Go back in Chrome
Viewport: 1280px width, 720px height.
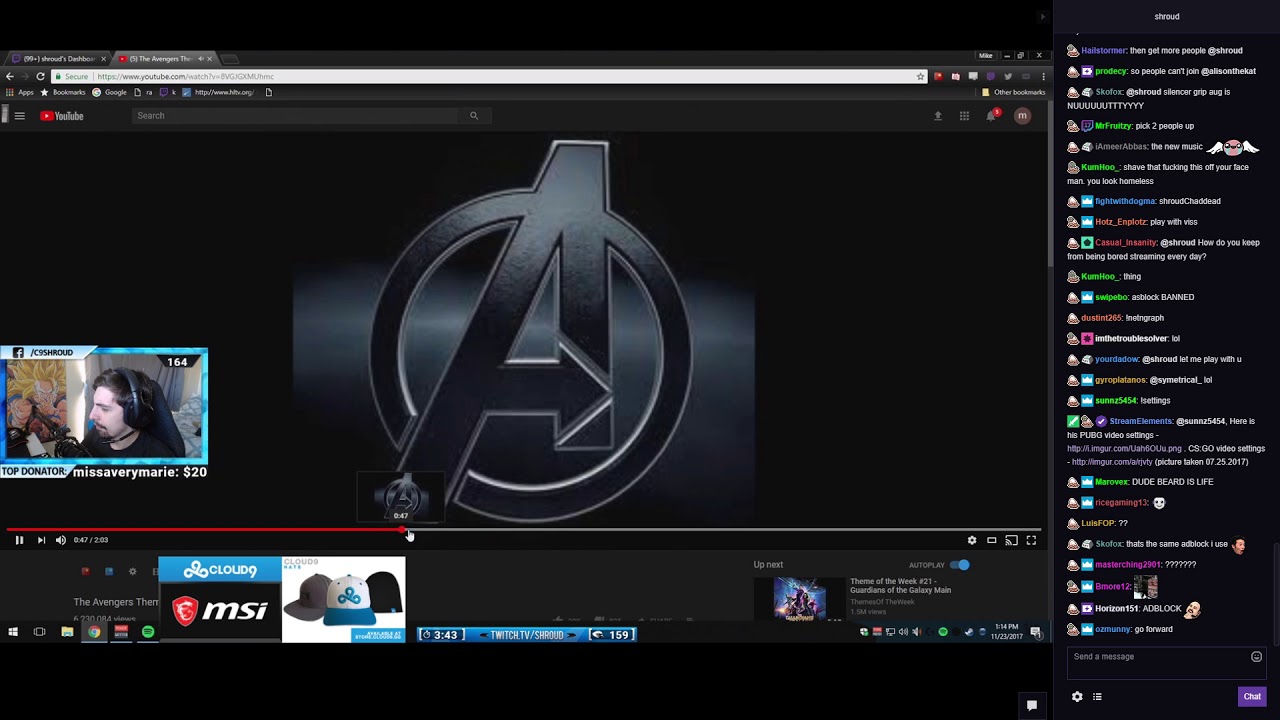[10, 76]
